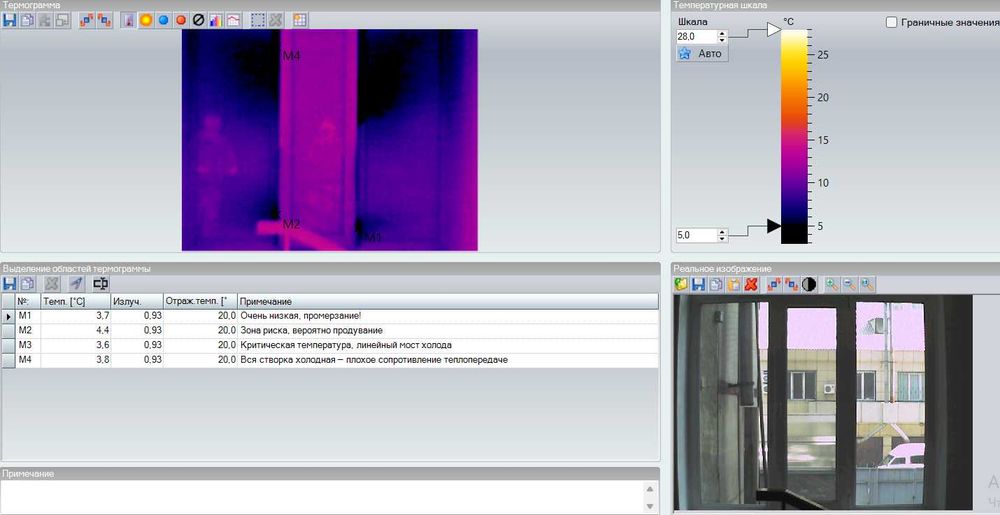Click the upper scale input field 28,0
This screenshot has height=515, width=1000.
696,38
